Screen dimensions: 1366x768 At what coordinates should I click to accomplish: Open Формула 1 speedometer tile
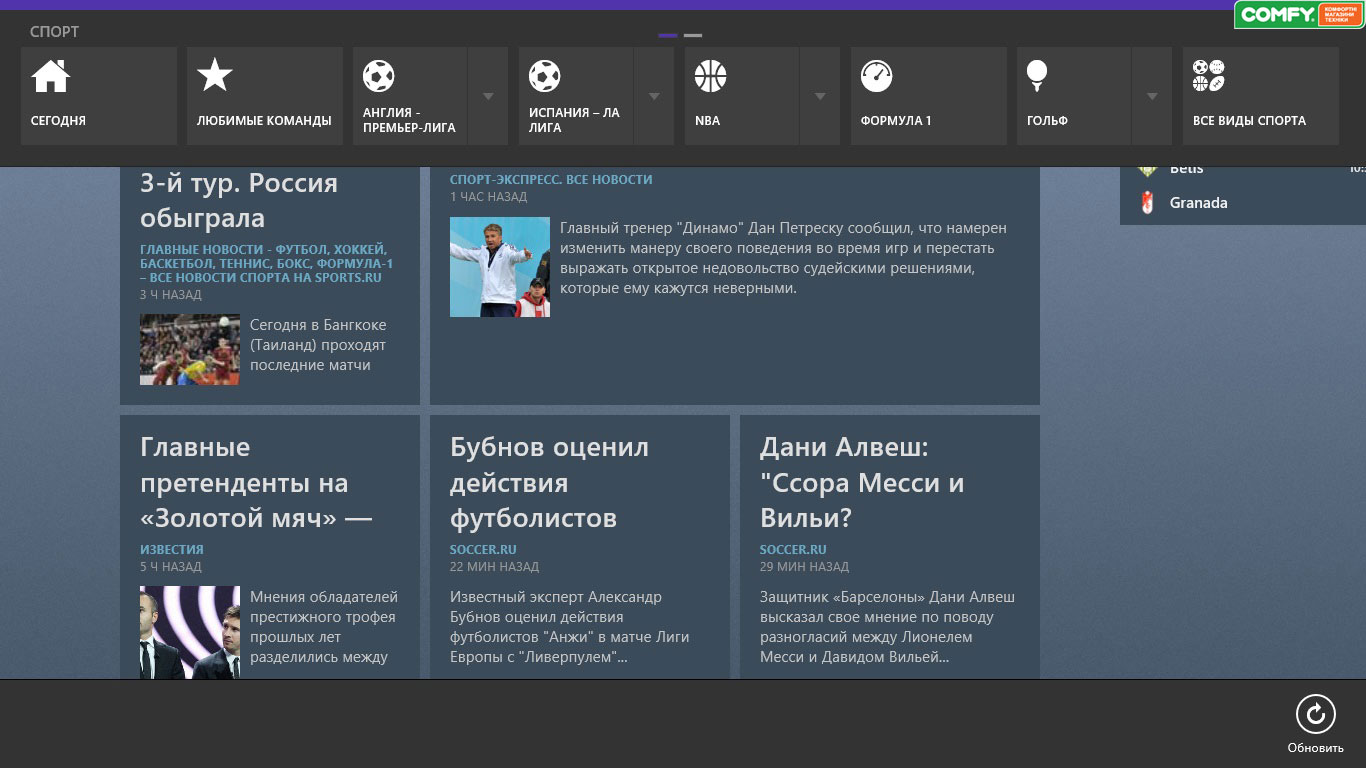click(x=929, y=96)
